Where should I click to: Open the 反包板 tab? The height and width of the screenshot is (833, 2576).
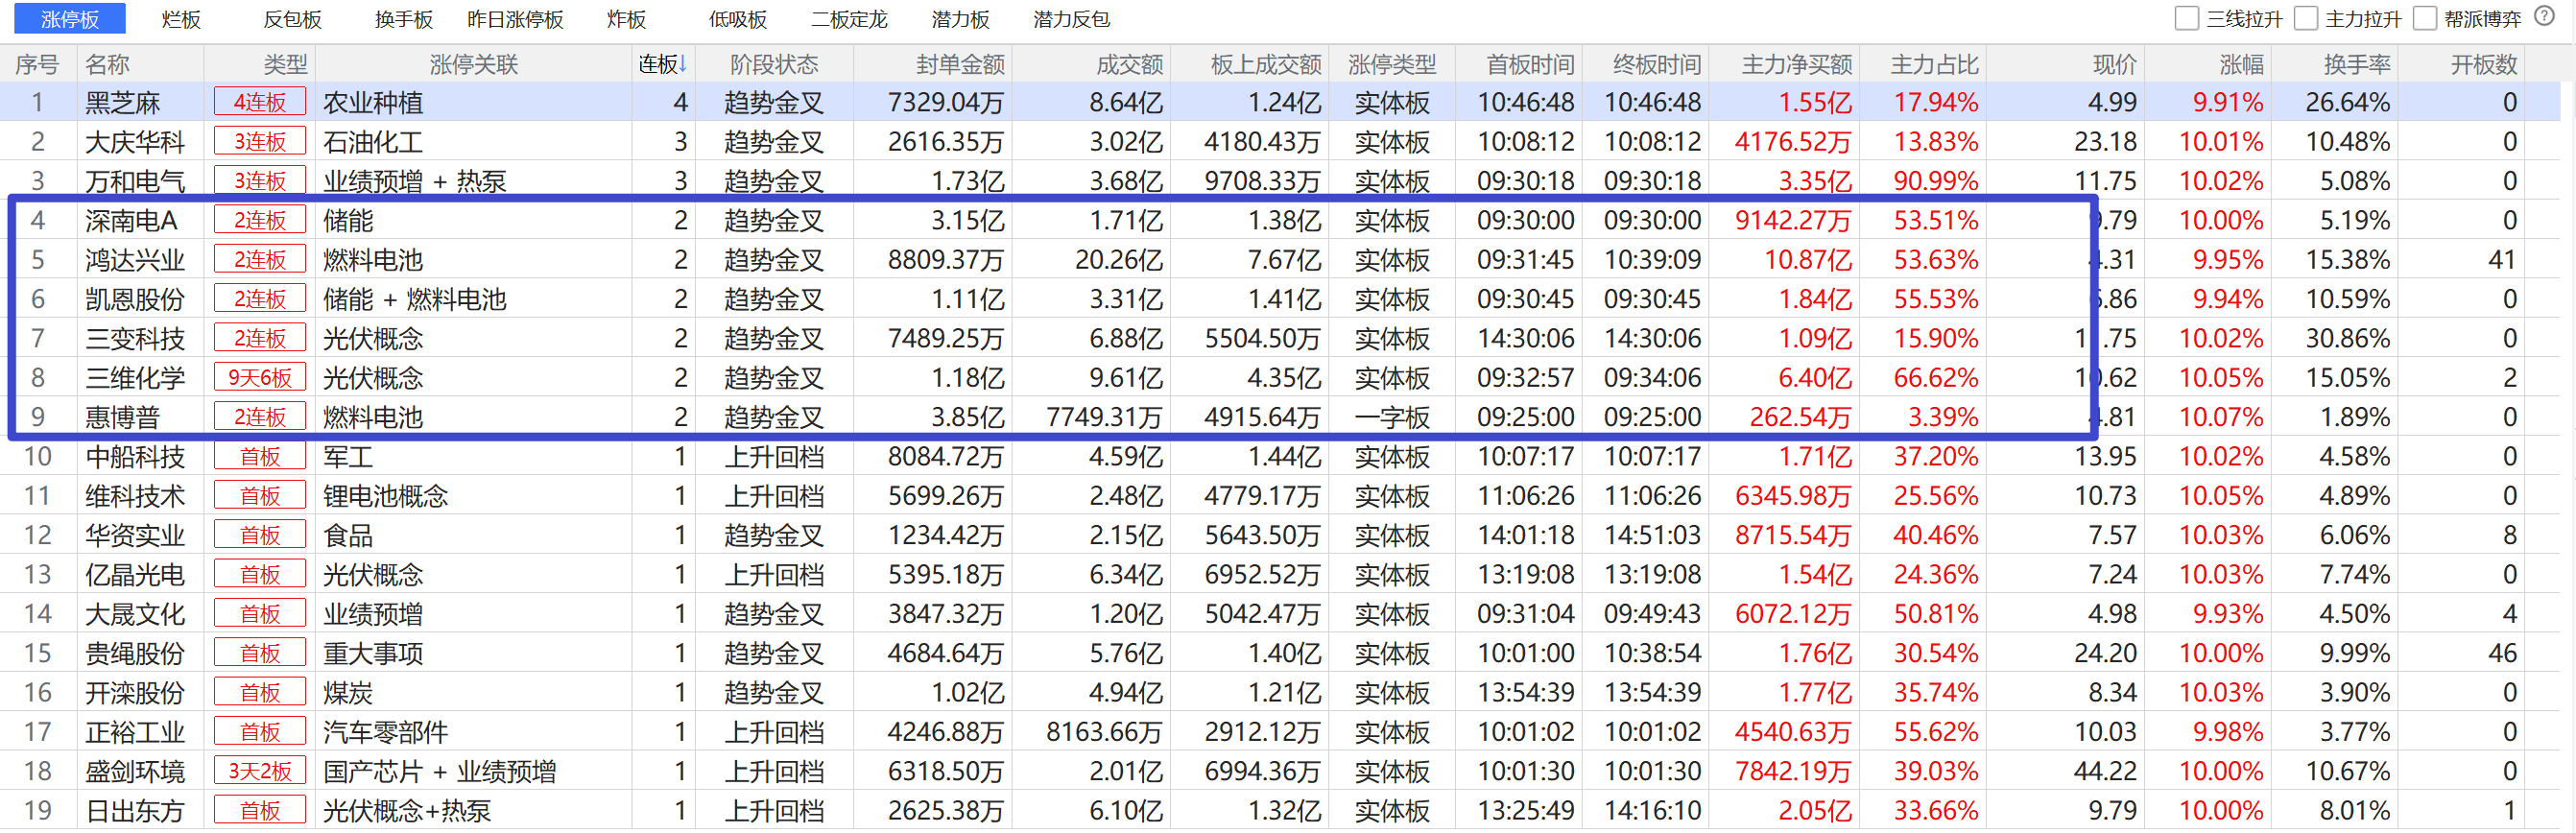coord(292,19)
